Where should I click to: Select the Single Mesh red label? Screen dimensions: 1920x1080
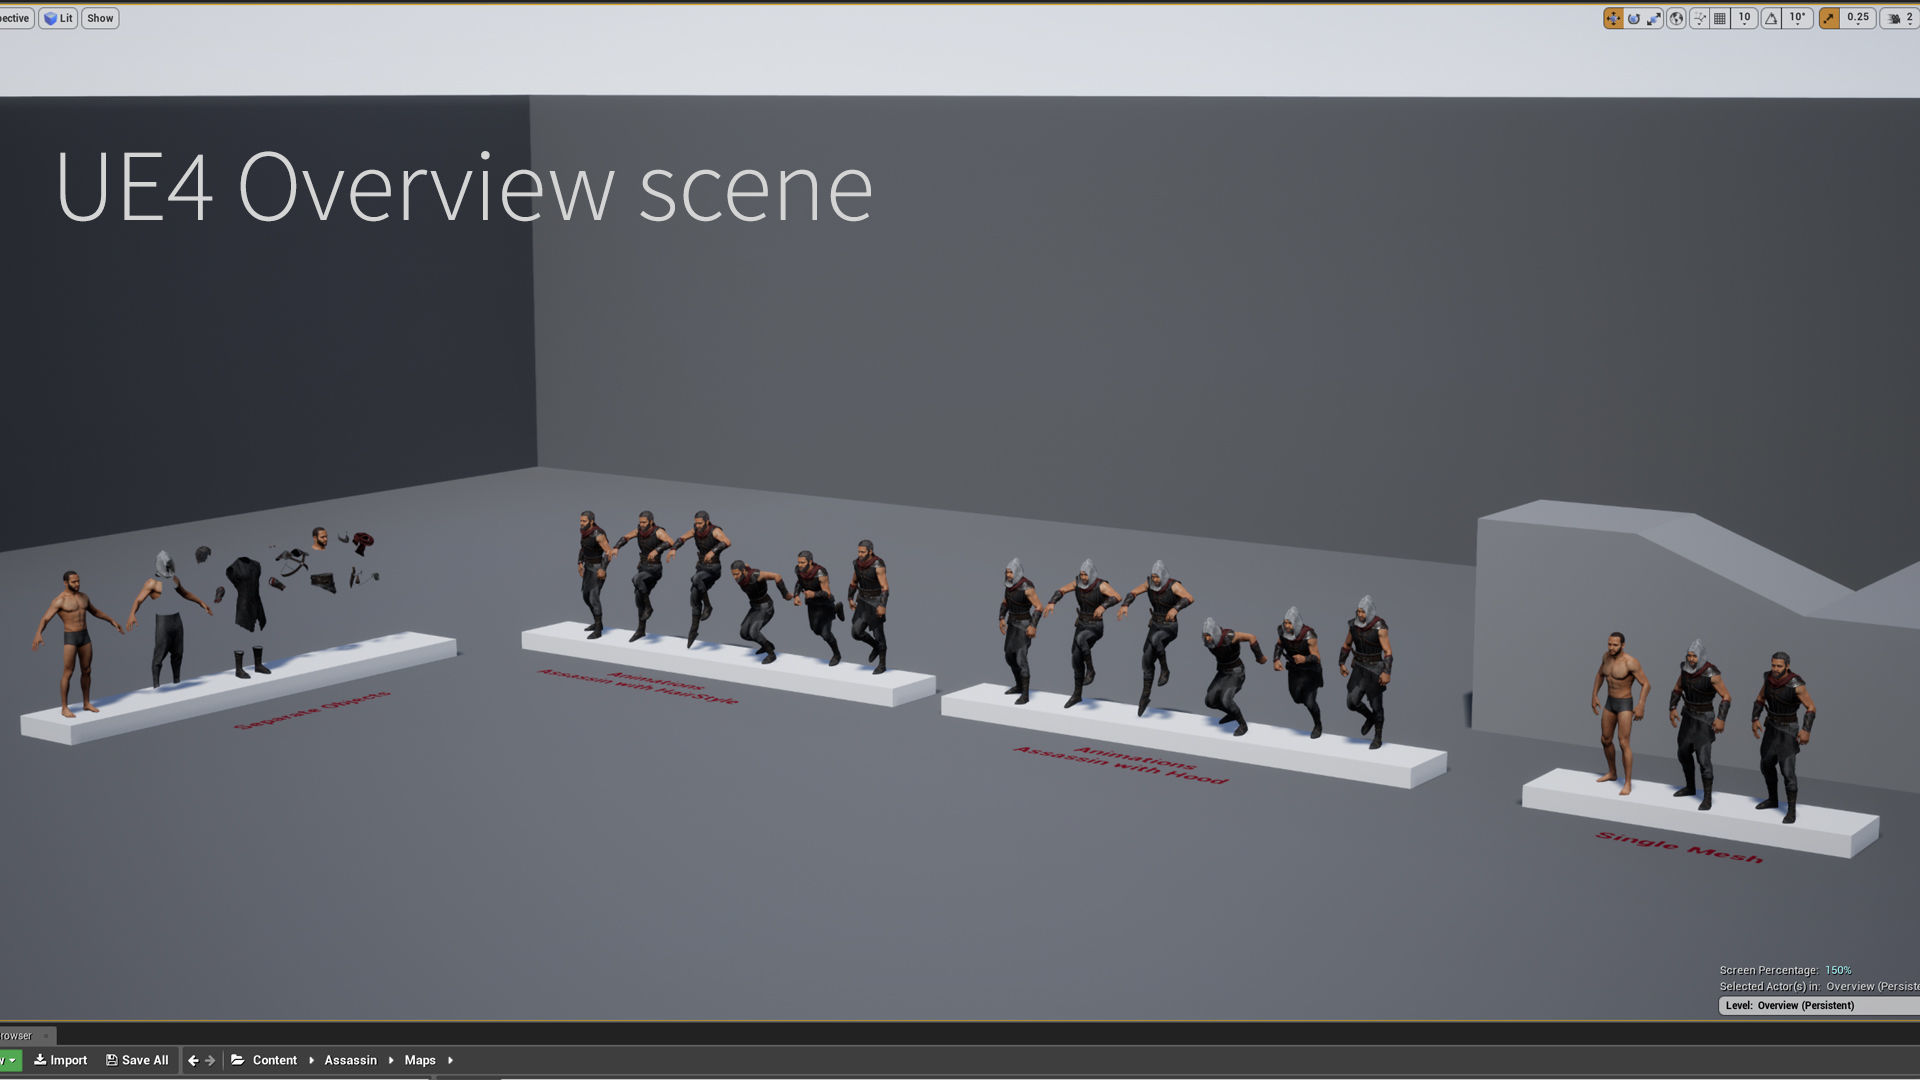(x=1679, y=847)
